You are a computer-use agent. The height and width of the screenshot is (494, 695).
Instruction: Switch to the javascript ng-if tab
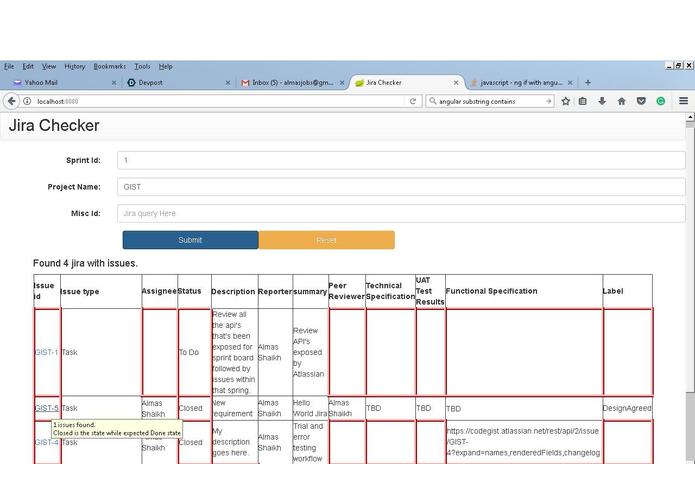(521, 82)
